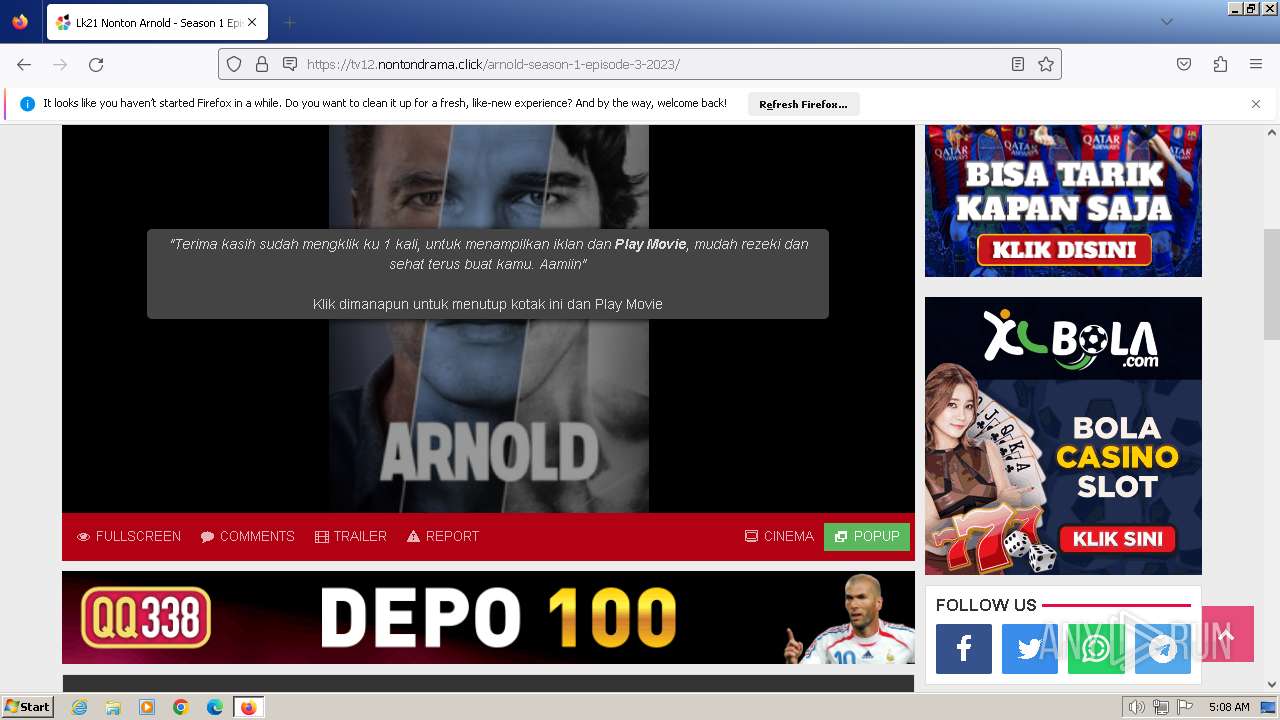Click Klik Sini on XLBola ad

1117,539
